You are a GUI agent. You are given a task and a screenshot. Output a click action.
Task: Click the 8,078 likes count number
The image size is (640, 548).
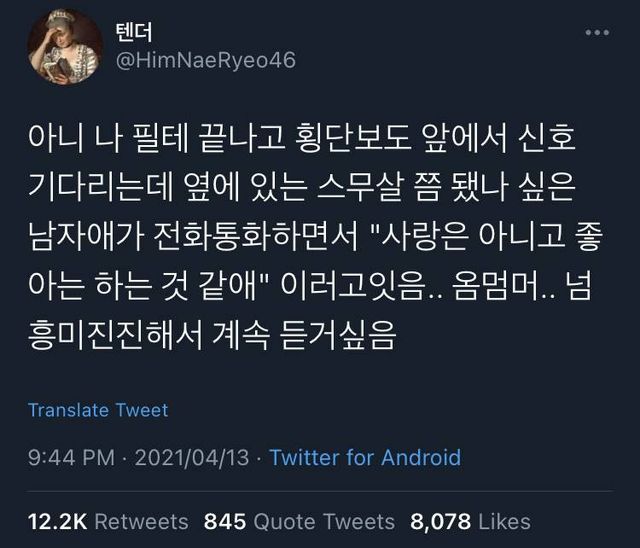pos(440,521)
